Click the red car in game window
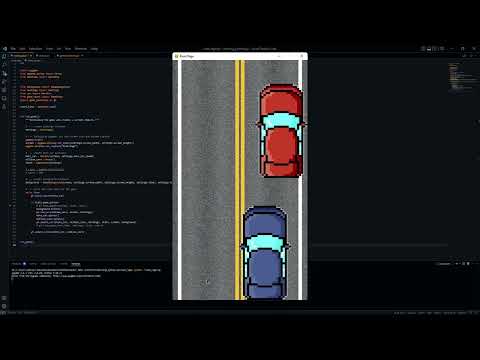This screenshot has width=480, height=360. point(281,130)
